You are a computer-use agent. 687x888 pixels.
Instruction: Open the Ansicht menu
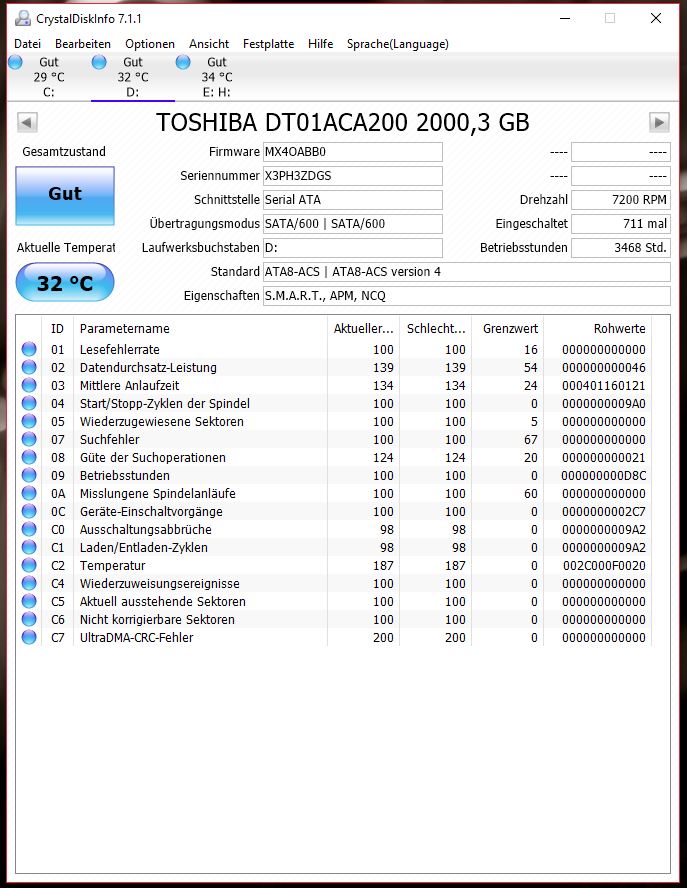click(209, 44)
